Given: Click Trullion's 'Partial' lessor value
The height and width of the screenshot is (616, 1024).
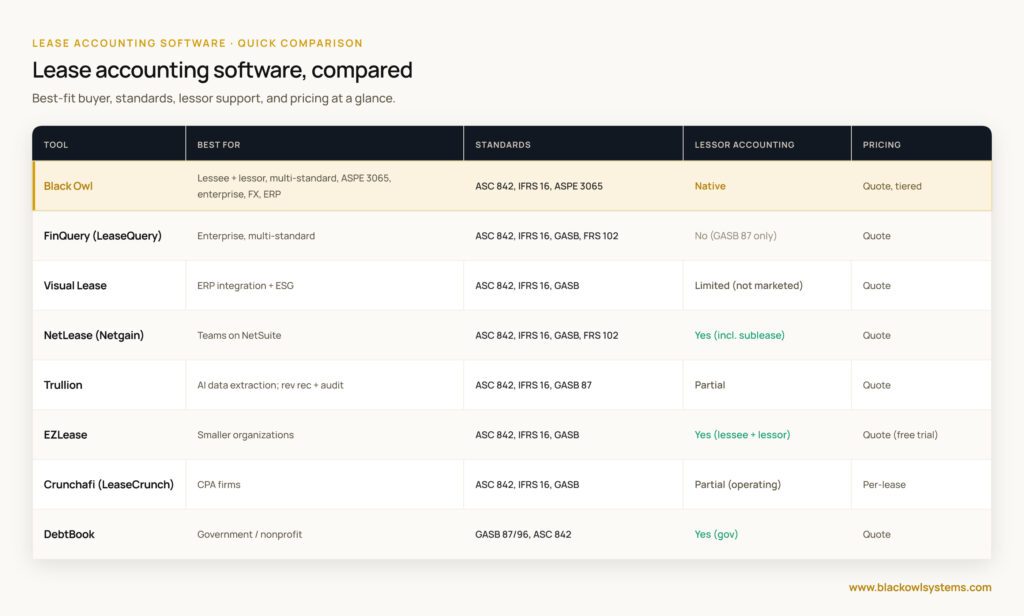Looking at the screenshot, I should [710, 385].
